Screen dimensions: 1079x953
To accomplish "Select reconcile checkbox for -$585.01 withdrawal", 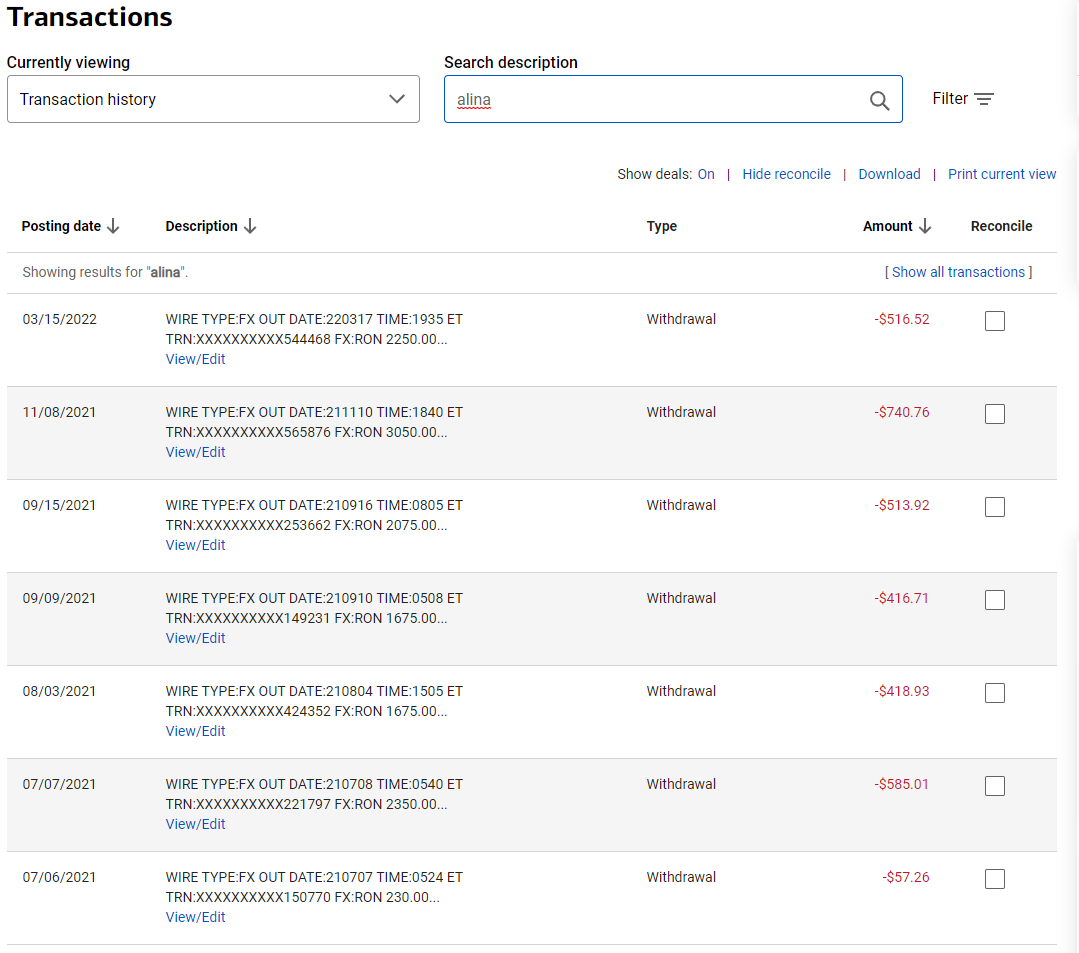I will pos(994,786).
